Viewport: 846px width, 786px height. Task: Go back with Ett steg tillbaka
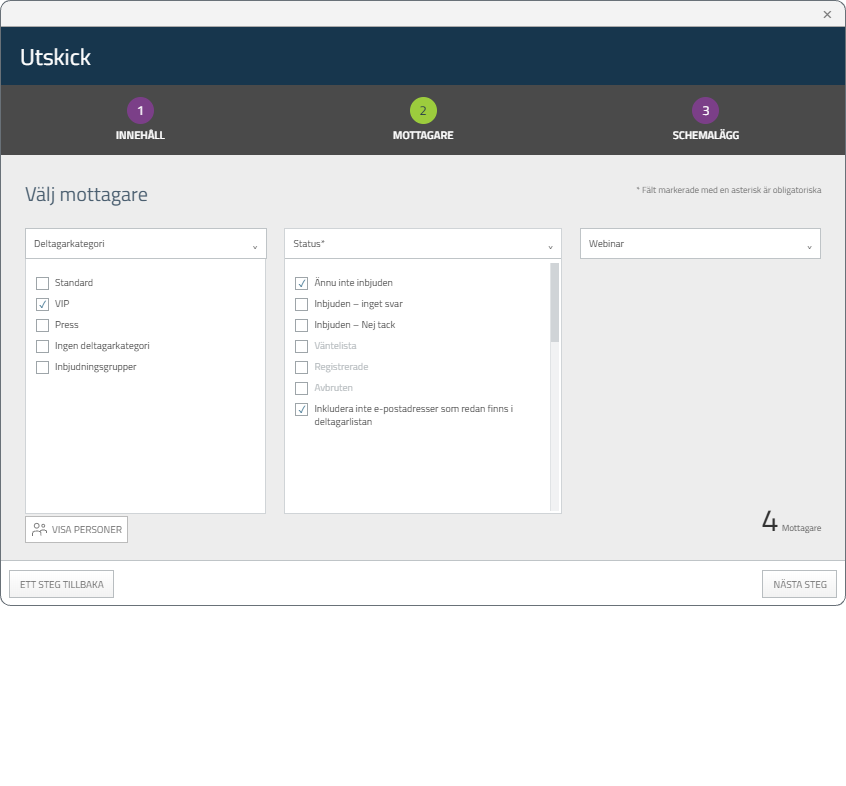(62, 584)
